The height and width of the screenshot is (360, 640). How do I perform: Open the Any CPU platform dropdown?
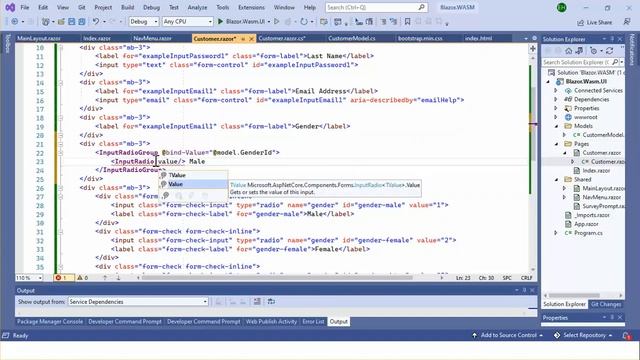tap(188, 22)
